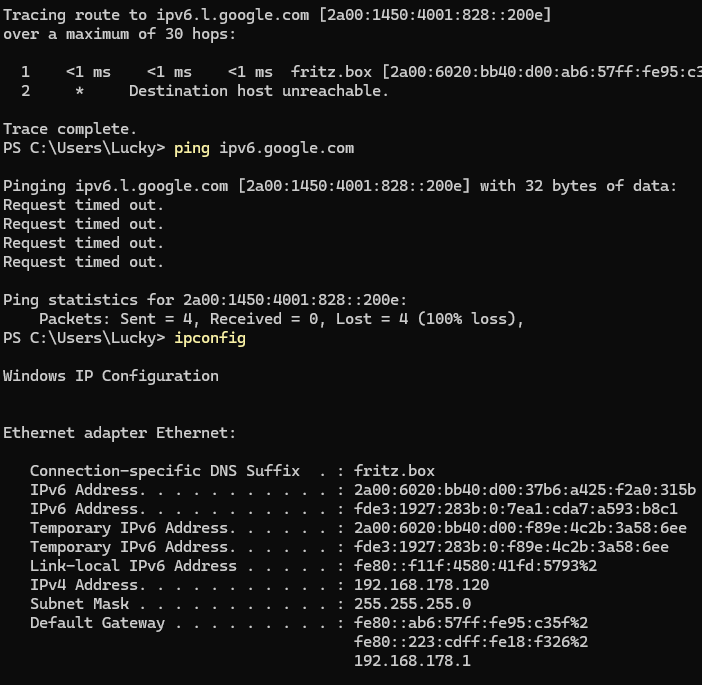Click the yellow ipconfig command
Image resolution: width=702 pixels, height=685 pixels.
(x=210, y=338)
